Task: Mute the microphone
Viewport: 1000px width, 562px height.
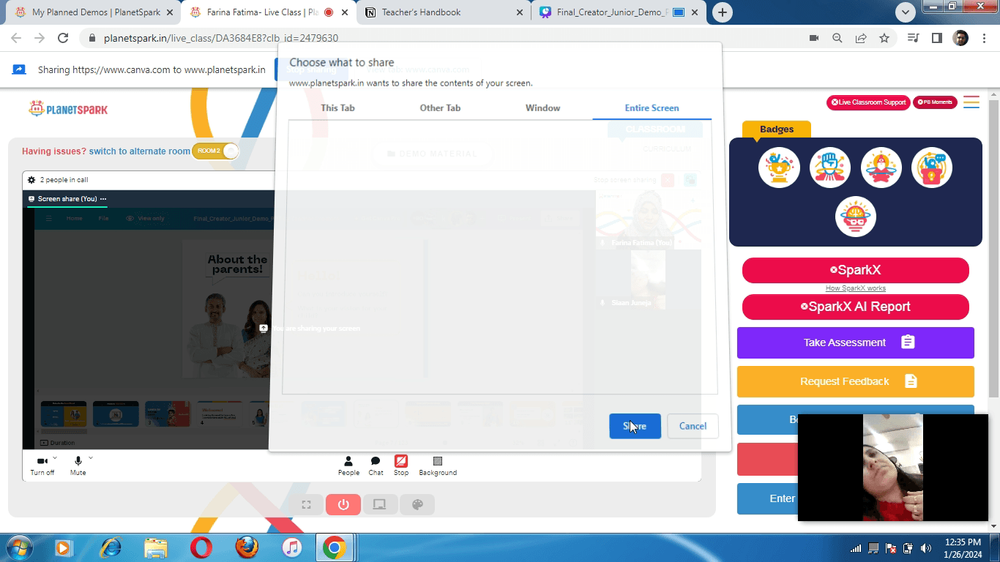Action: pos(78,466)
